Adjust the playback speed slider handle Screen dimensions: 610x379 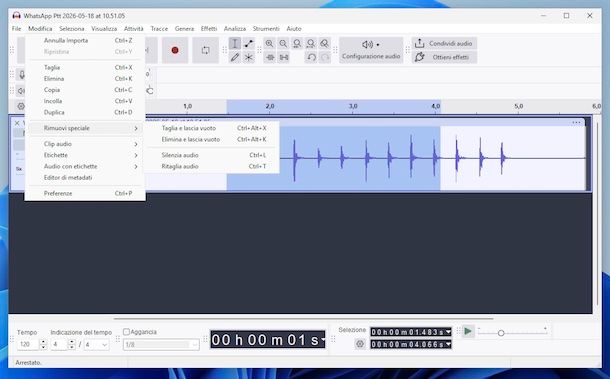pyautogui.click(x=501, y=333)
